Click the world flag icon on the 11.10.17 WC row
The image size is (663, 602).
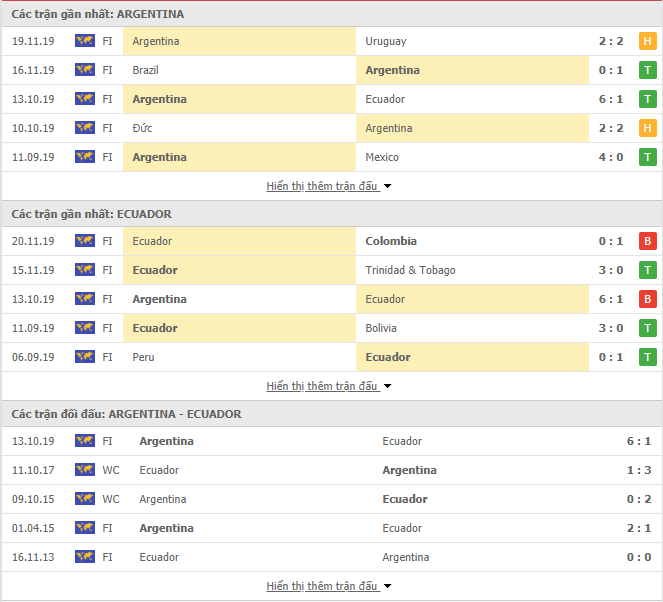click(85, 470)
